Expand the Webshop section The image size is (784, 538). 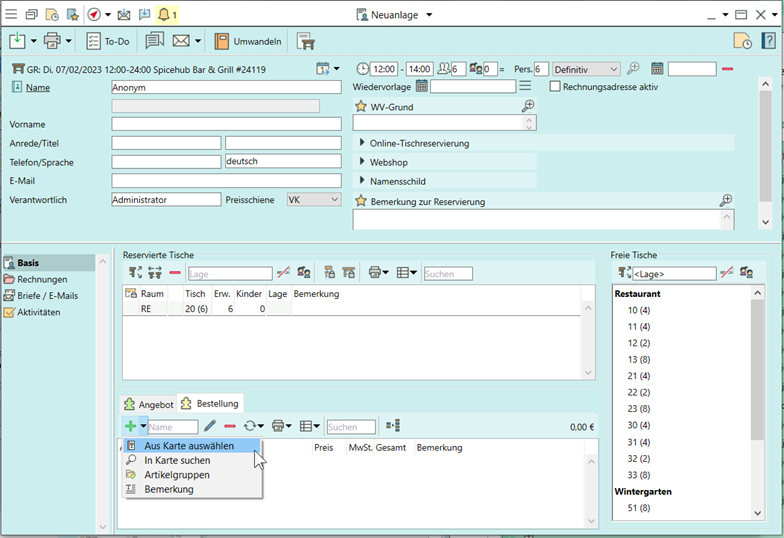362,161
